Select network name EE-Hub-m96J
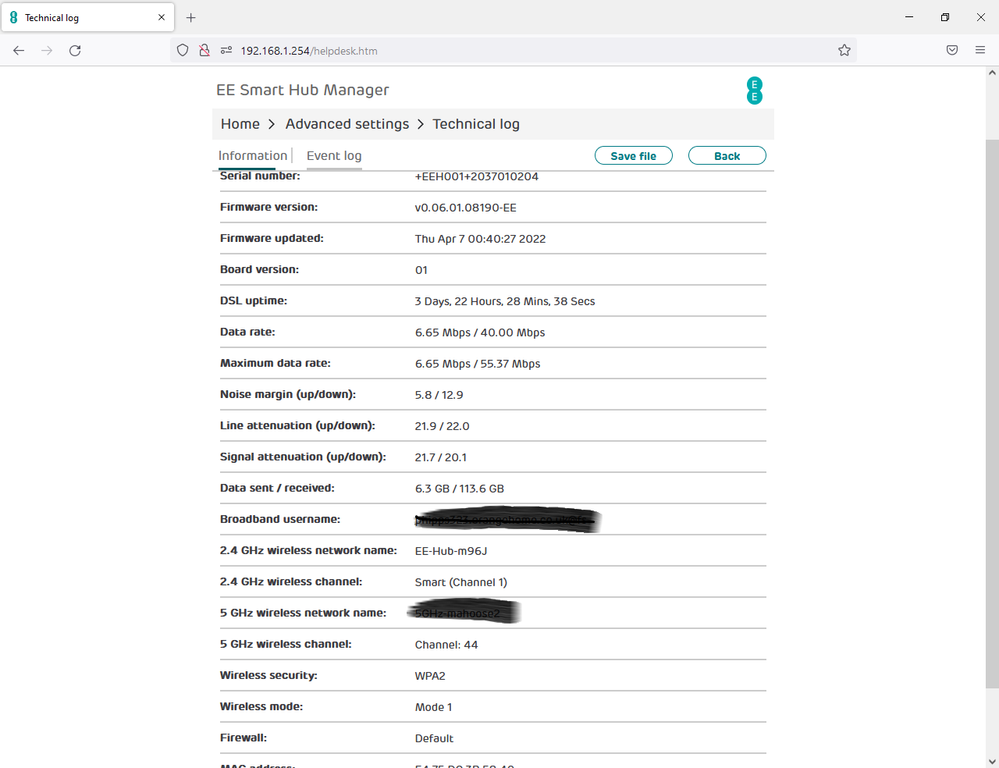Image resolution: width=999 pixels, height=768 pixels. point(451,551)
